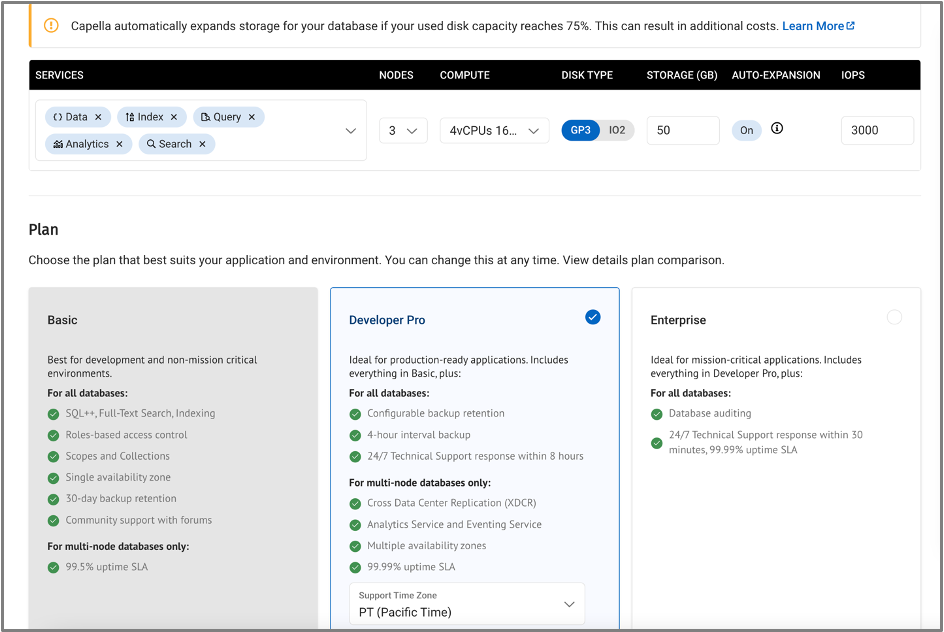The width and height of the screenshot is (944, 632).
Task: Click the 'Database auditing' feature text
Action: tap(710, 414)
